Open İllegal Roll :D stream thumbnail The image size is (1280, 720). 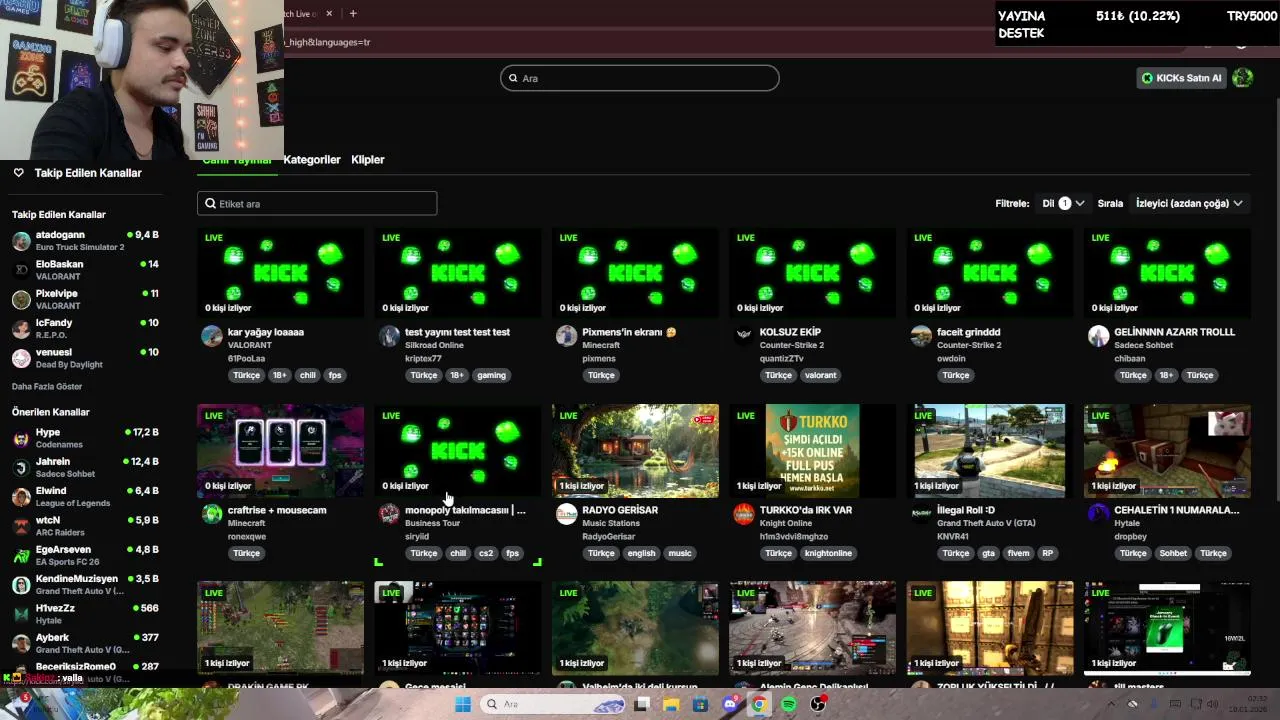(990, 451)
